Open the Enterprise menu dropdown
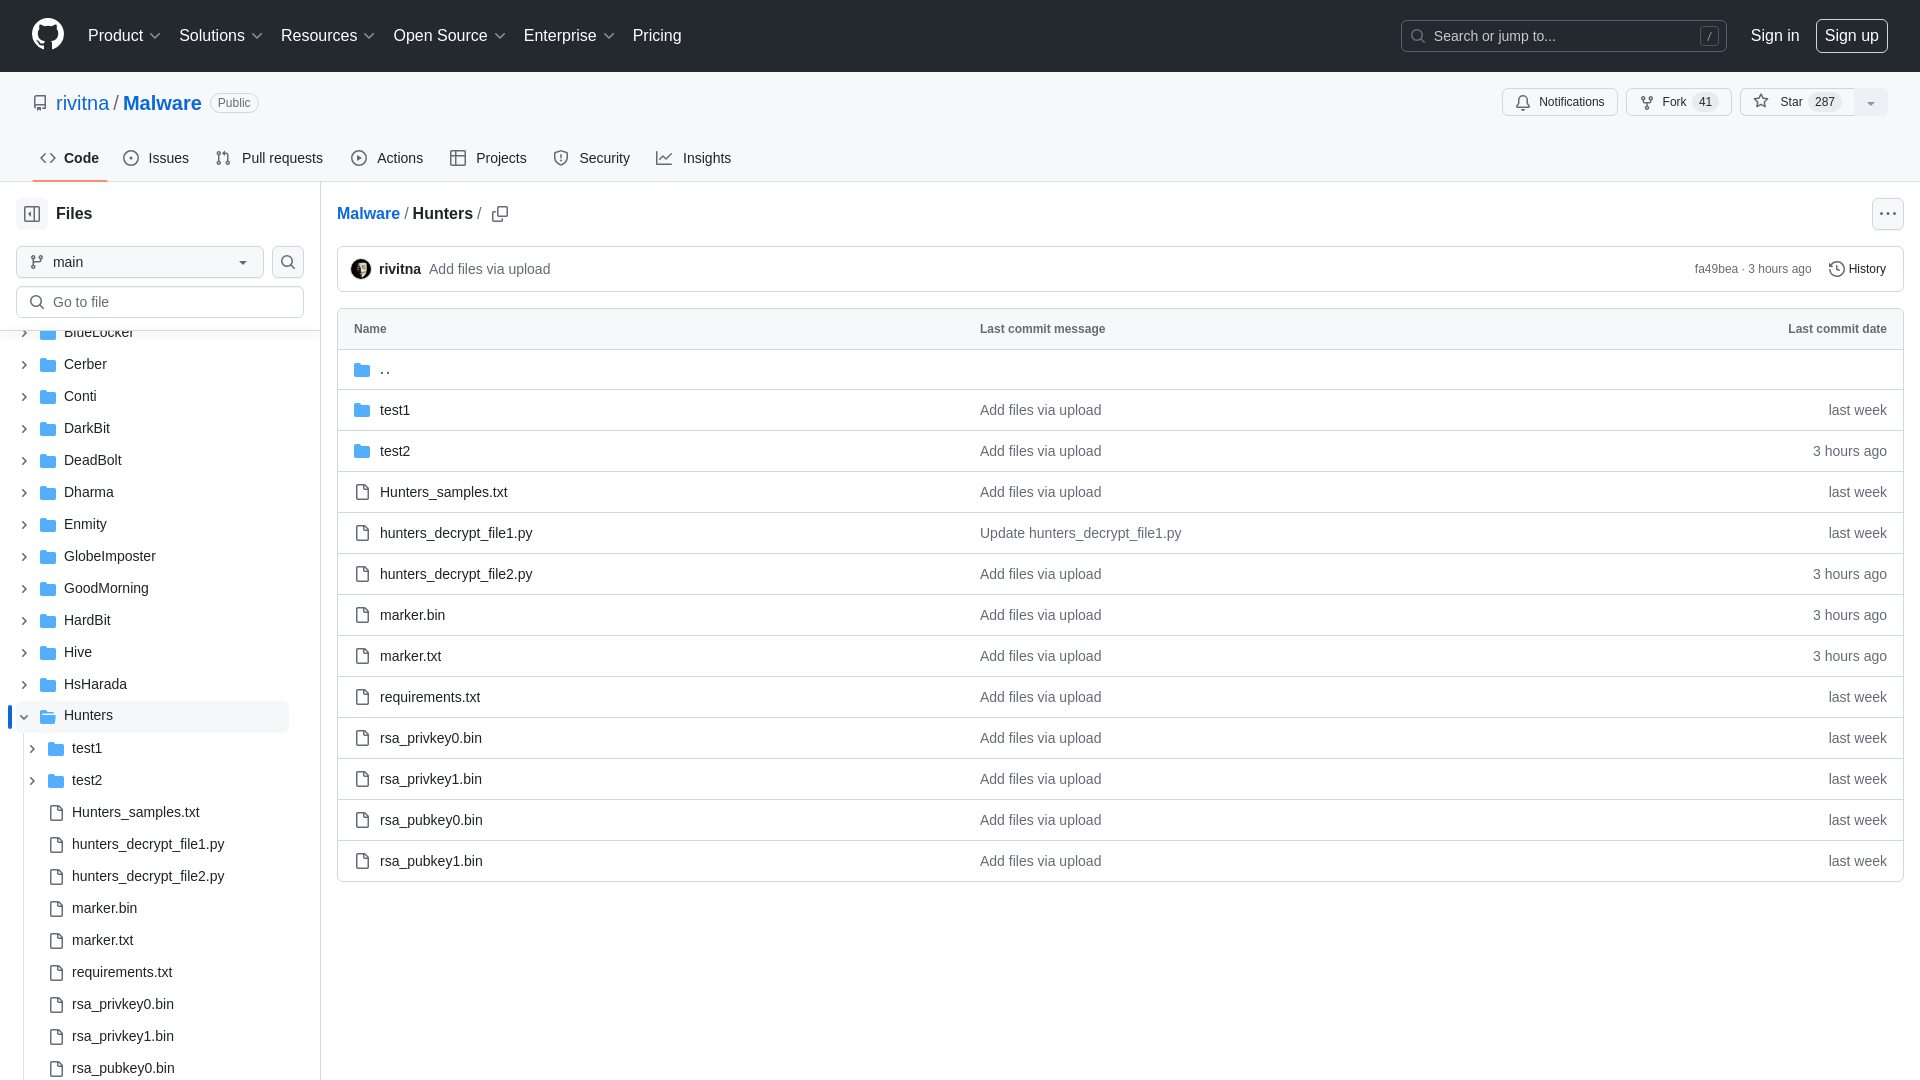The height and width of the screenshot is (1080, 1920). pos(569,35)
